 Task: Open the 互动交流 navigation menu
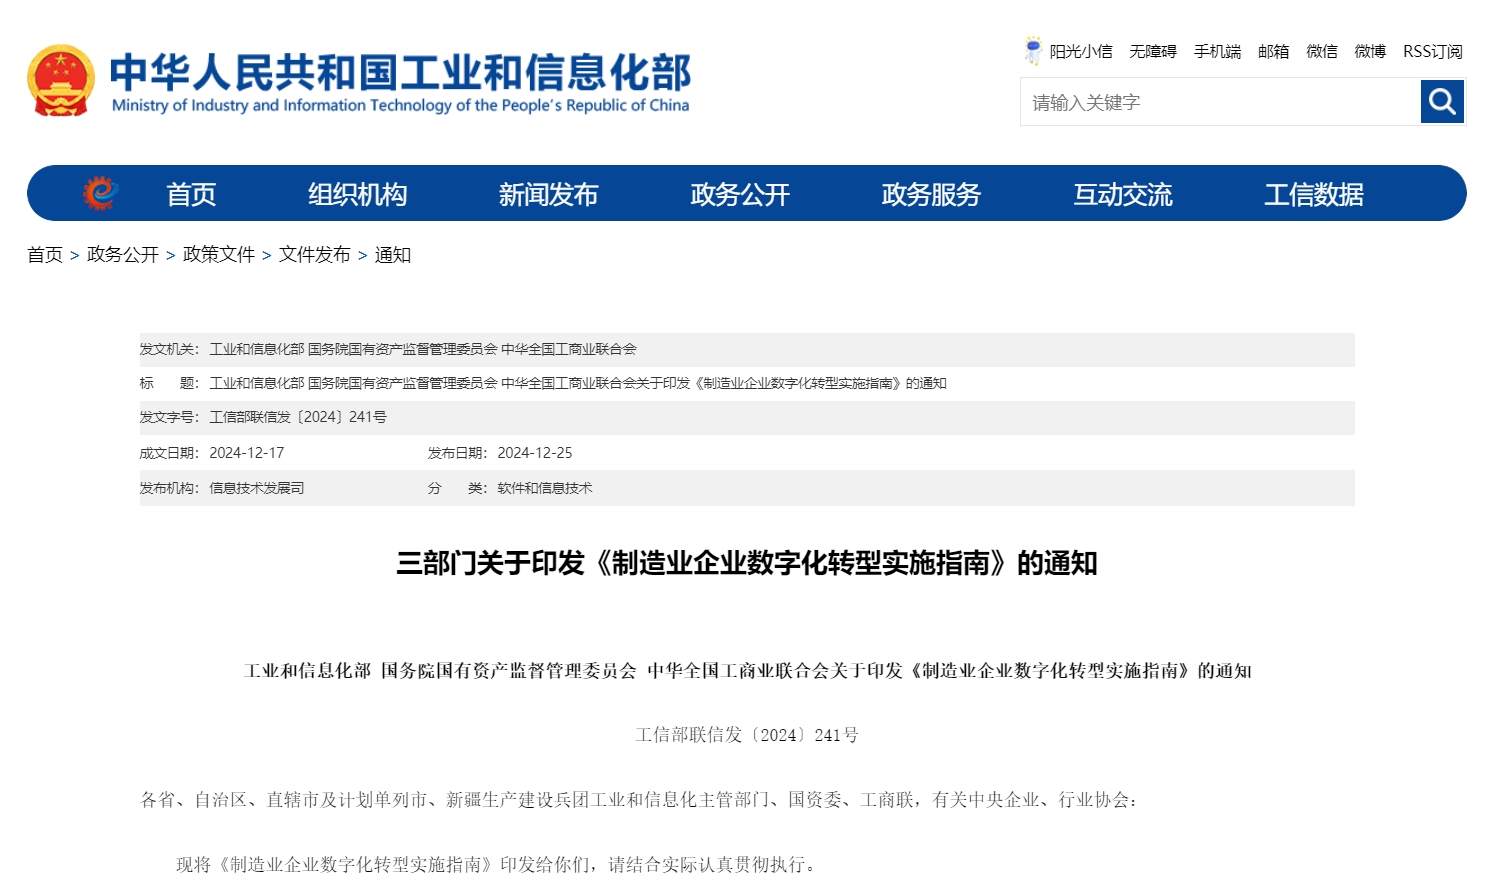click(1123, 194)
